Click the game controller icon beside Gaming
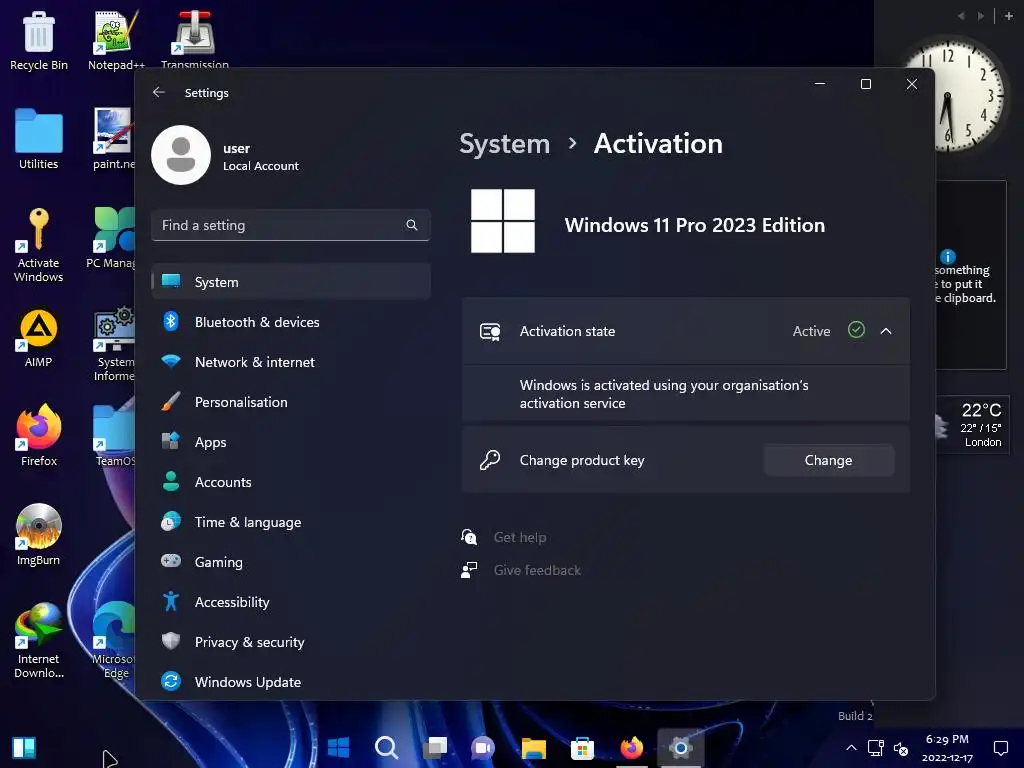 point(171,561)
